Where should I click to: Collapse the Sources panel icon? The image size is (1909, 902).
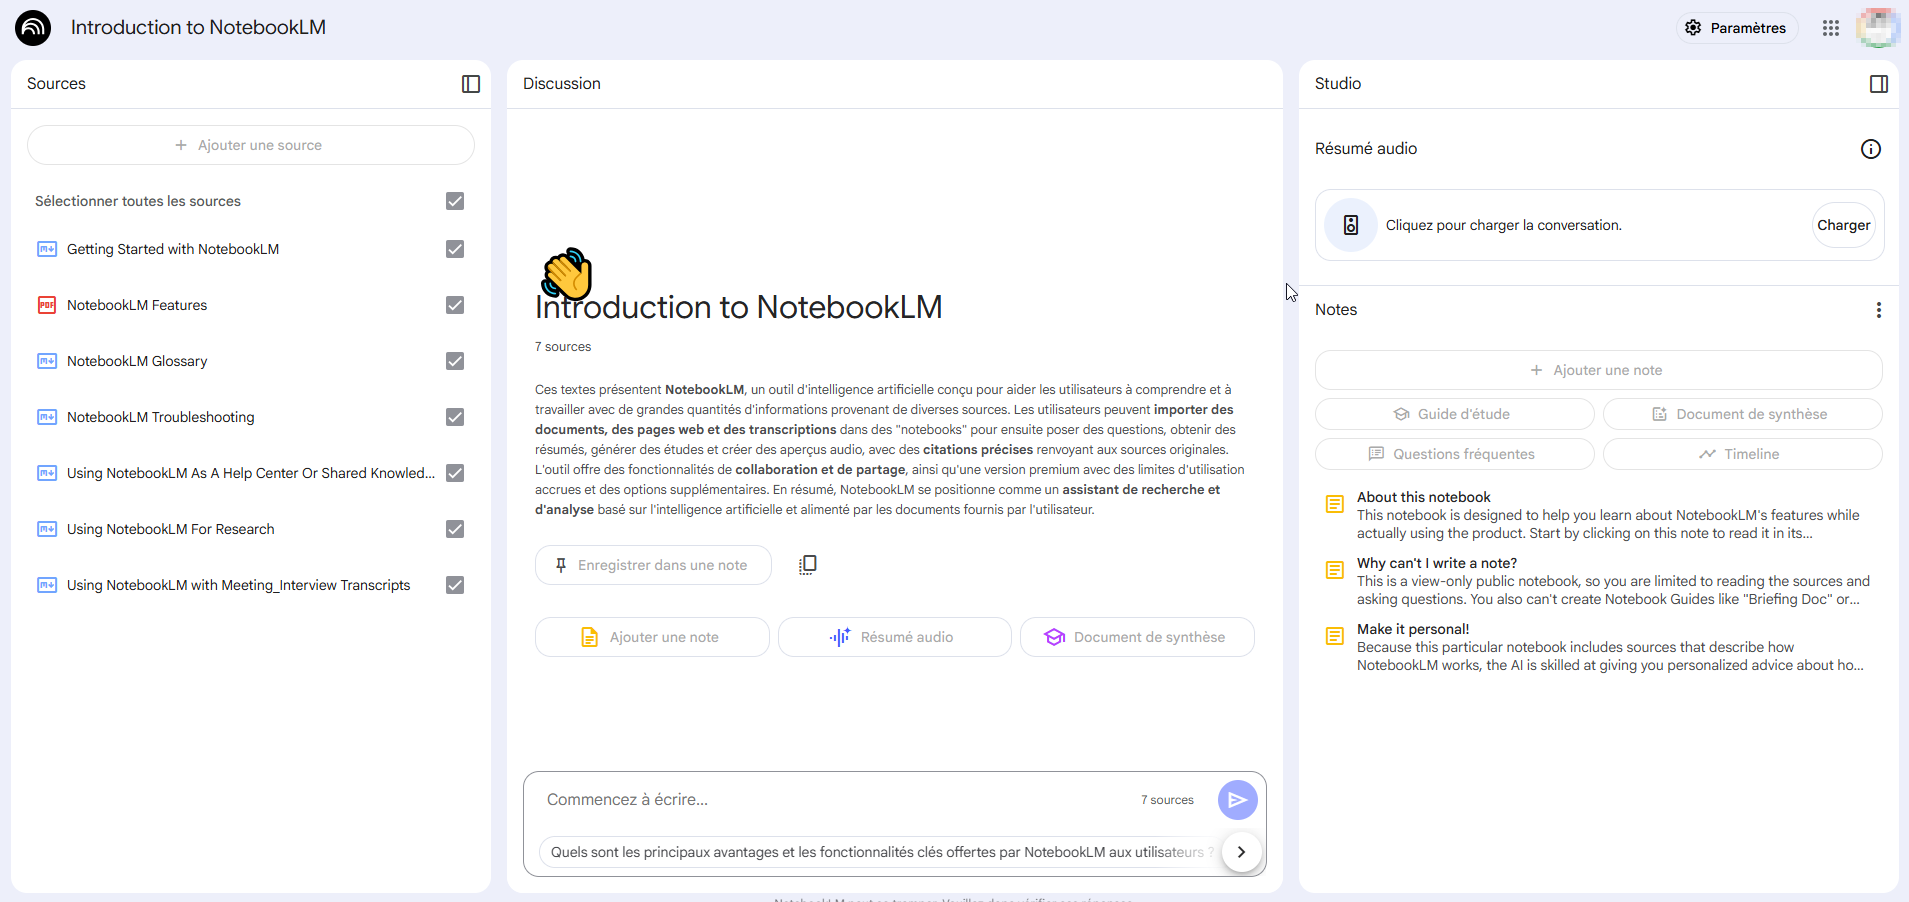tap(471, 84)
